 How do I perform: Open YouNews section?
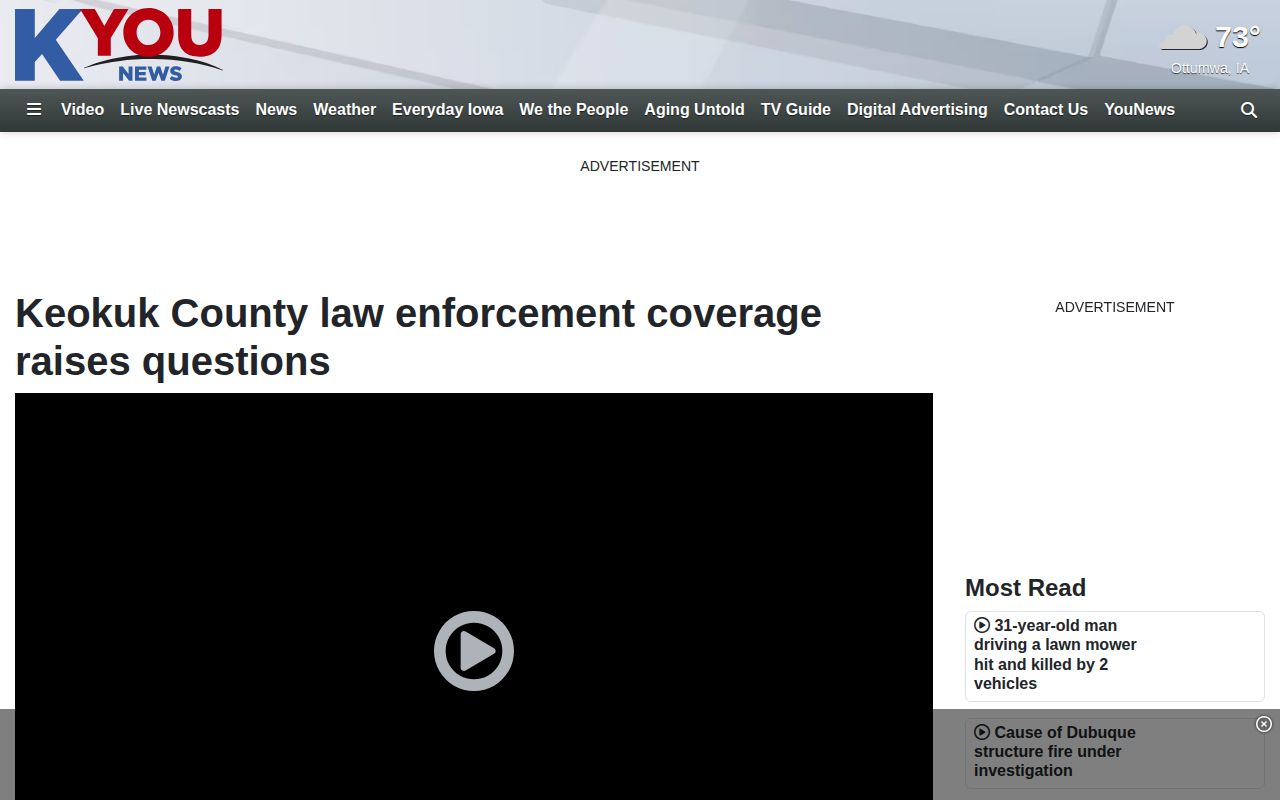(x=1139, y=110)
